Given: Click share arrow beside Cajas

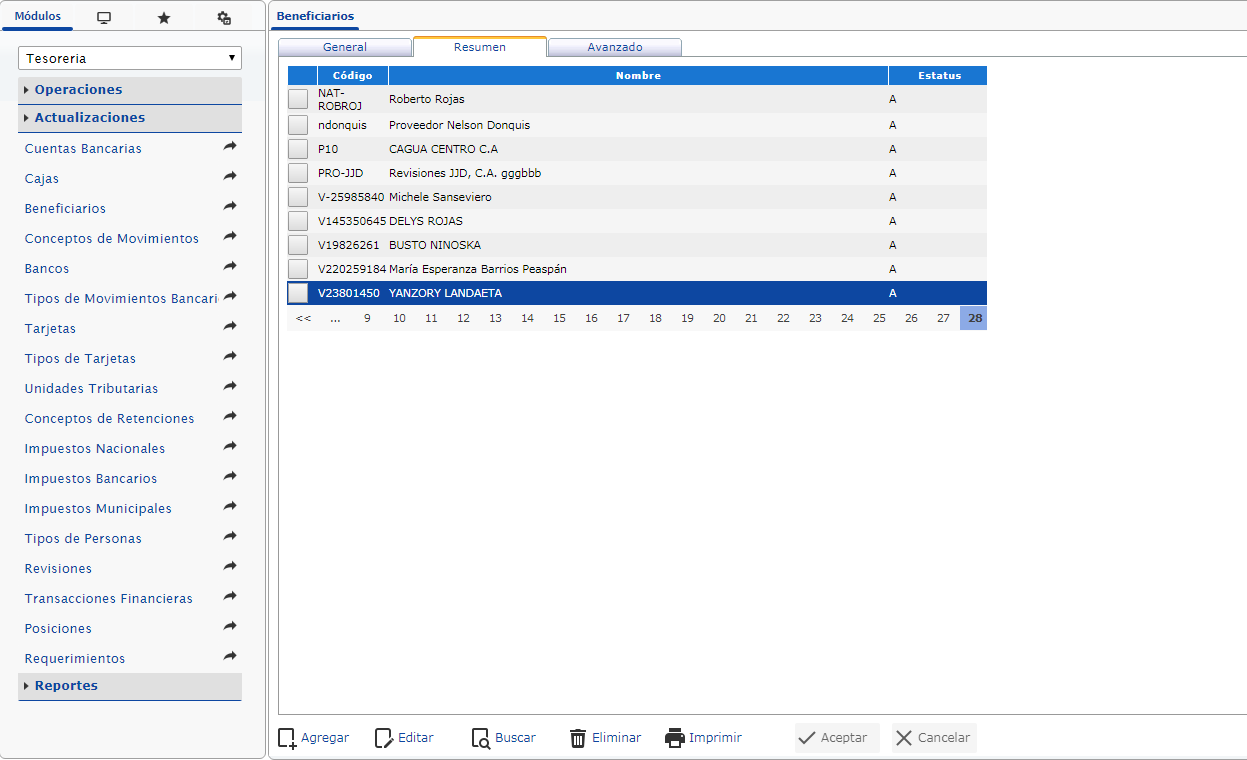Looking at the screenshot, I should (x=230, y=177).
